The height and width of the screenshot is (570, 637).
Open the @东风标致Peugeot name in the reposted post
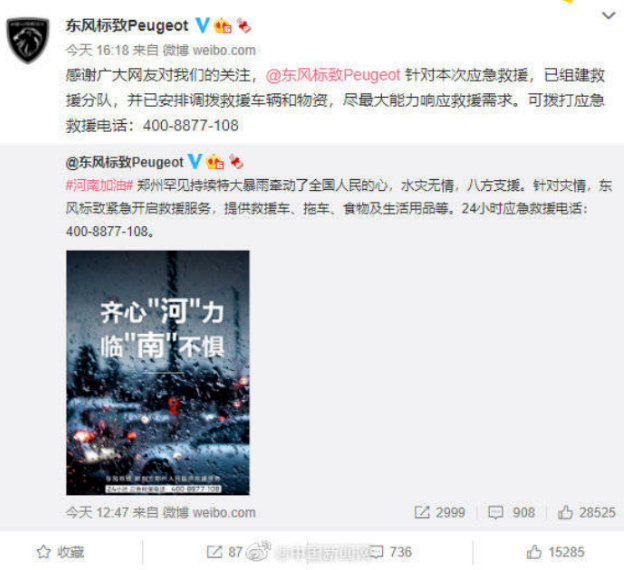point(125,162)
